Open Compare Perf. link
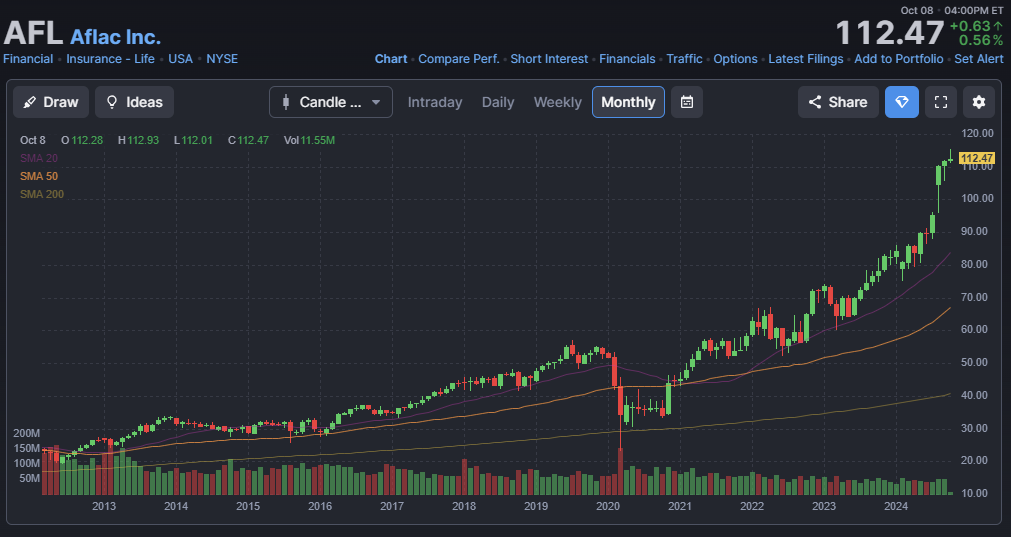Image resolution: width=1011 pixels, height=537 pixels. 459,59
